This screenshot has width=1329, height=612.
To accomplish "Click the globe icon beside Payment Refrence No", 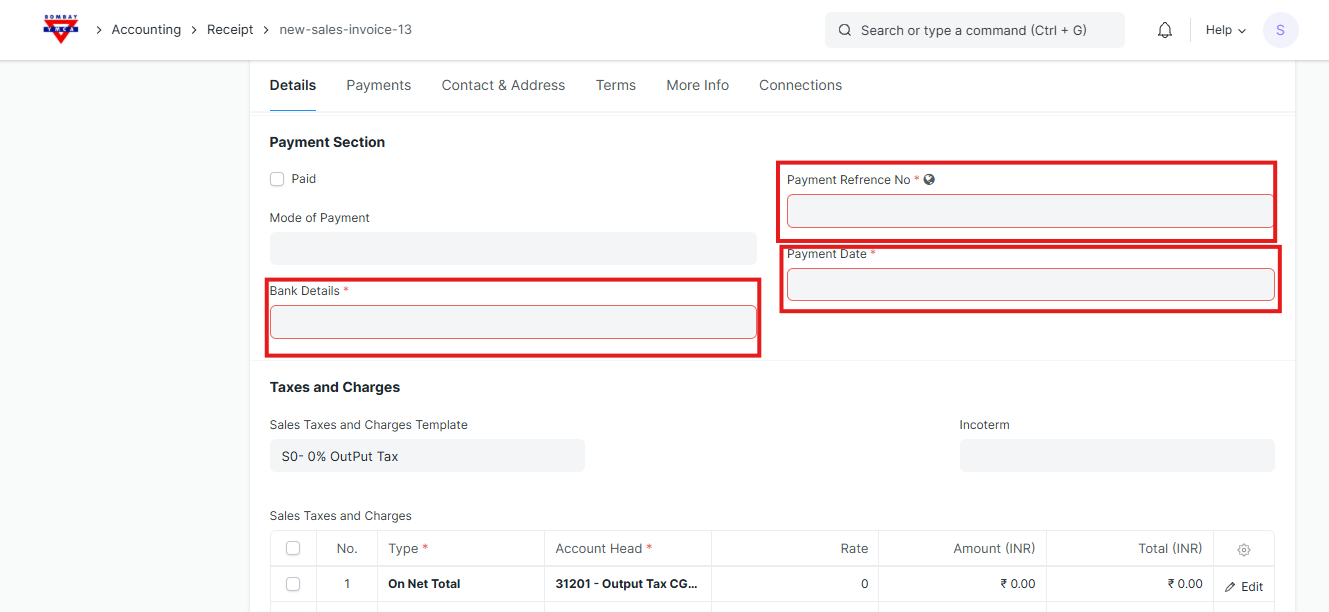I will [929, 180].
